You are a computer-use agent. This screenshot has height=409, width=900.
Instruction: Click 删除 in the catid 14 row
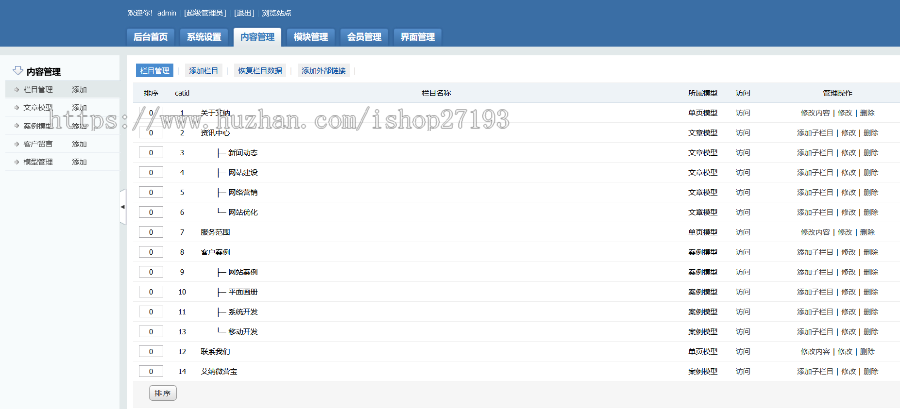(871, 372)
